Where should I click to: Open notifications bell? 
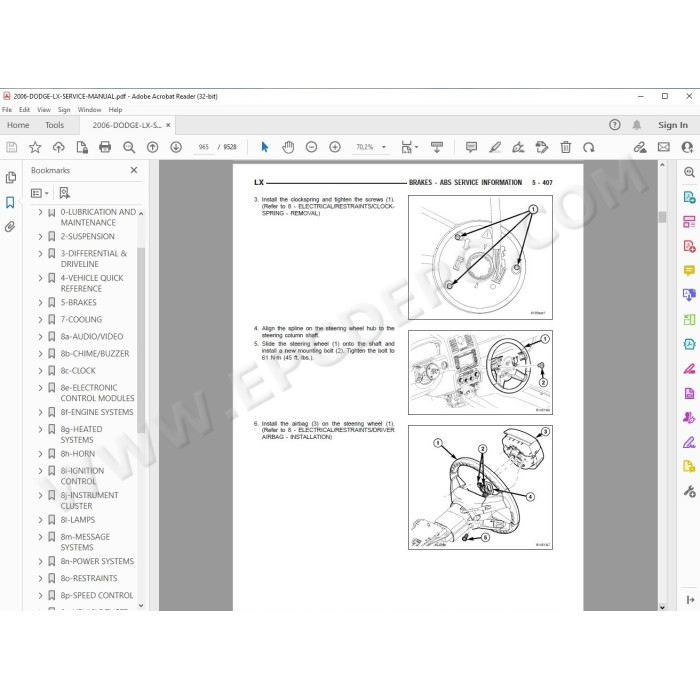point(637,125)
